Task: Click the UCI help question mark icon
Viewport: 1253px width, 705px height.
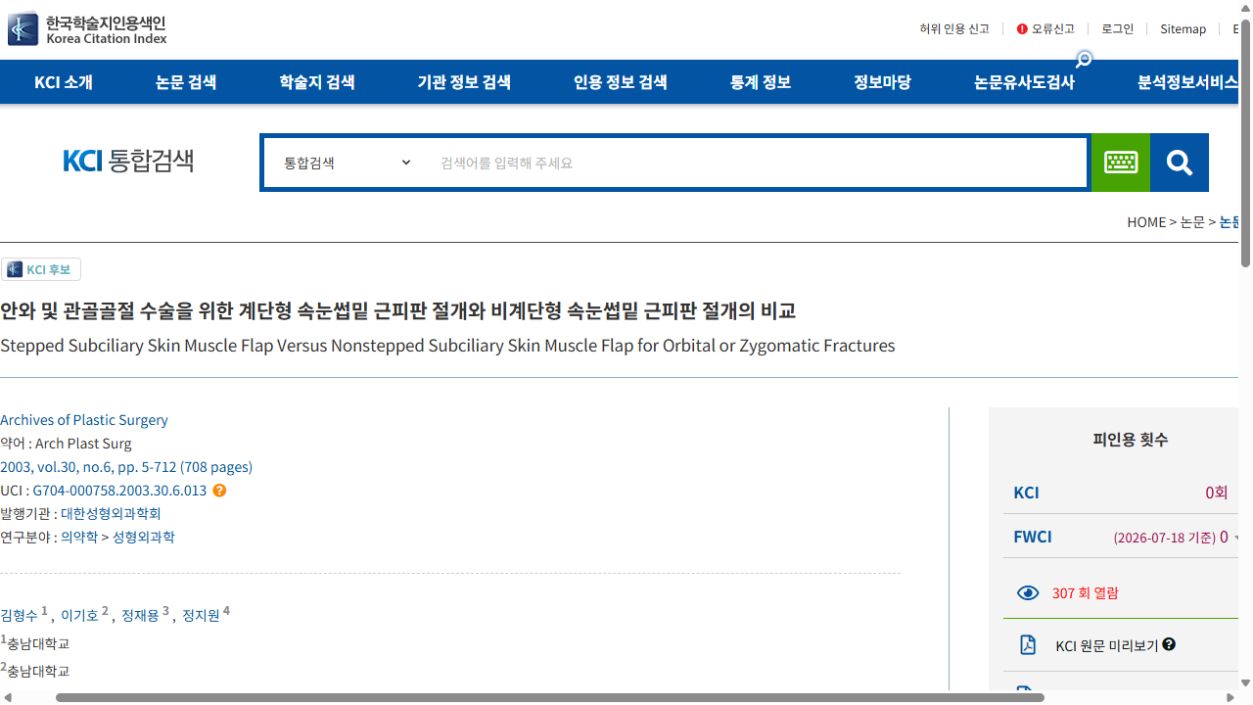Action: 219,490
